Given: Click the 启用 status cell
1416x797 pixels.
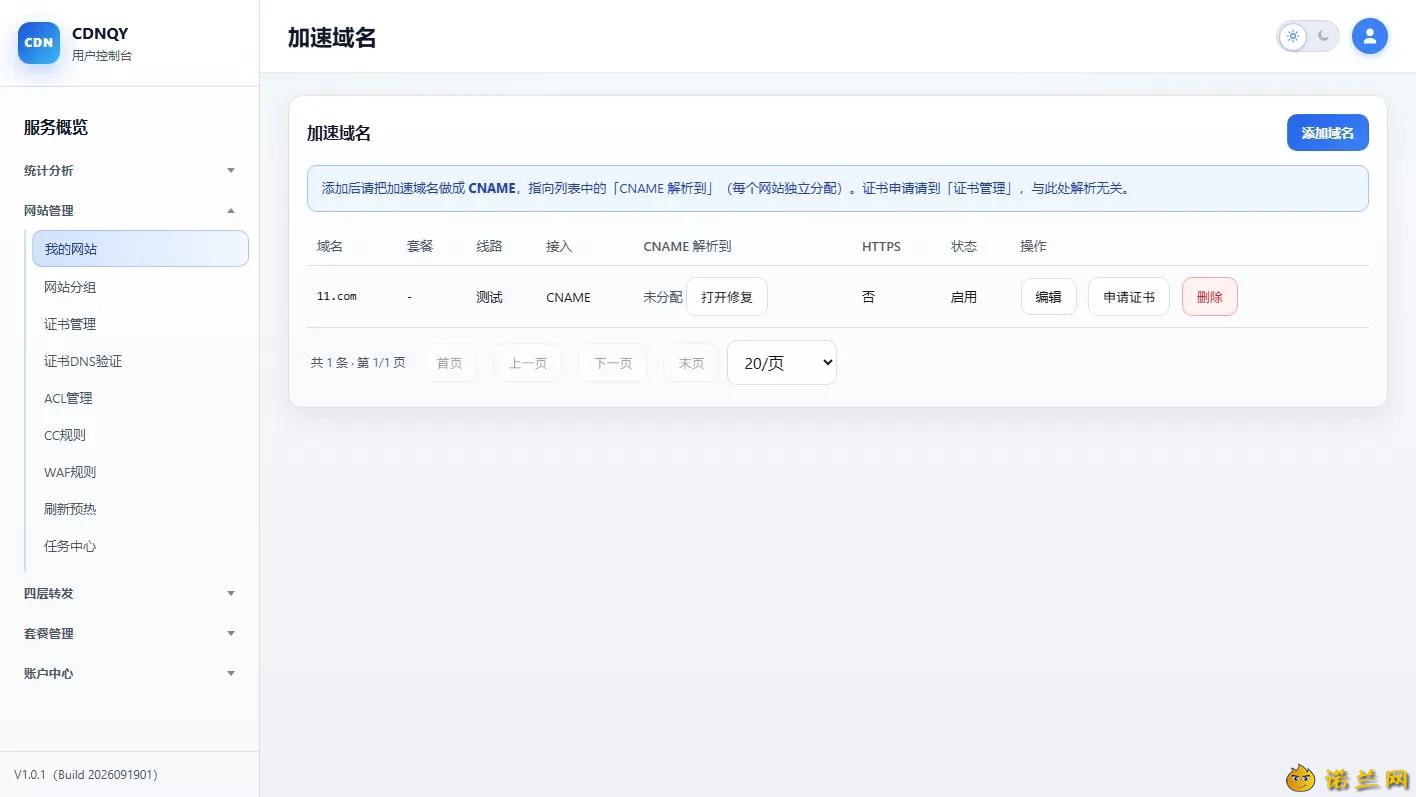Looking at the screenshot, I should click(x=964, y=297).
